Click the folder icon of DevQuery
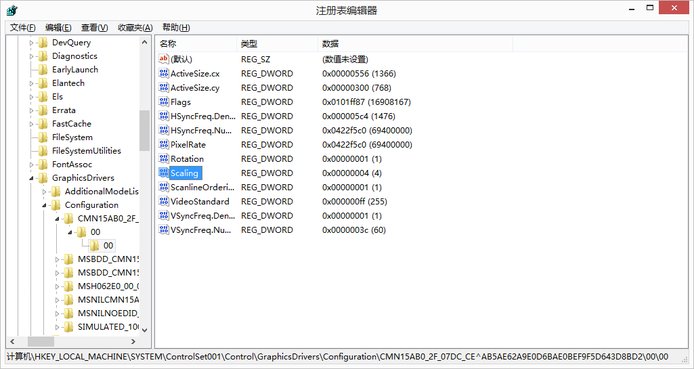The image size is (694, 369). 43,42
